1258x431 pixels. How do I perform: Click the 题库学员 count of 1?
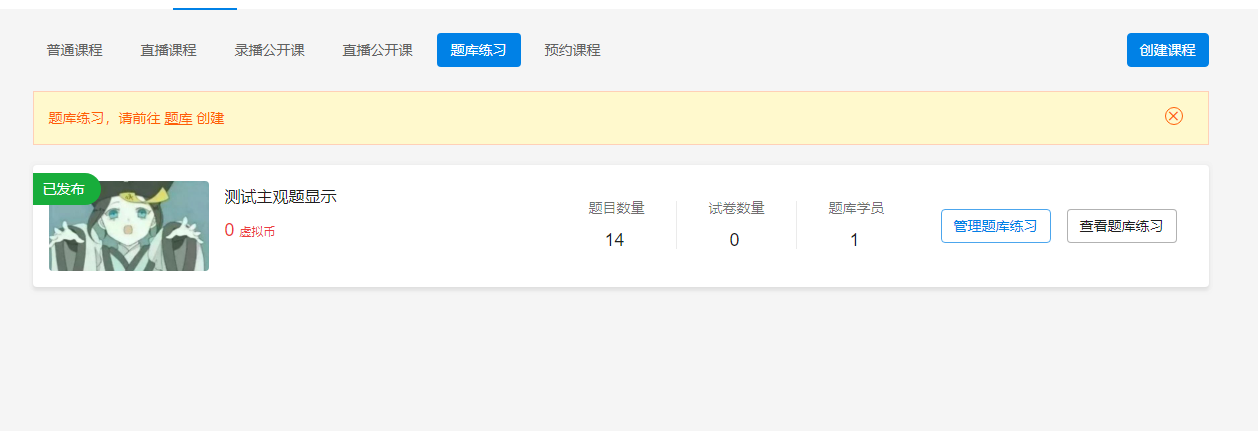pos(854,240)
